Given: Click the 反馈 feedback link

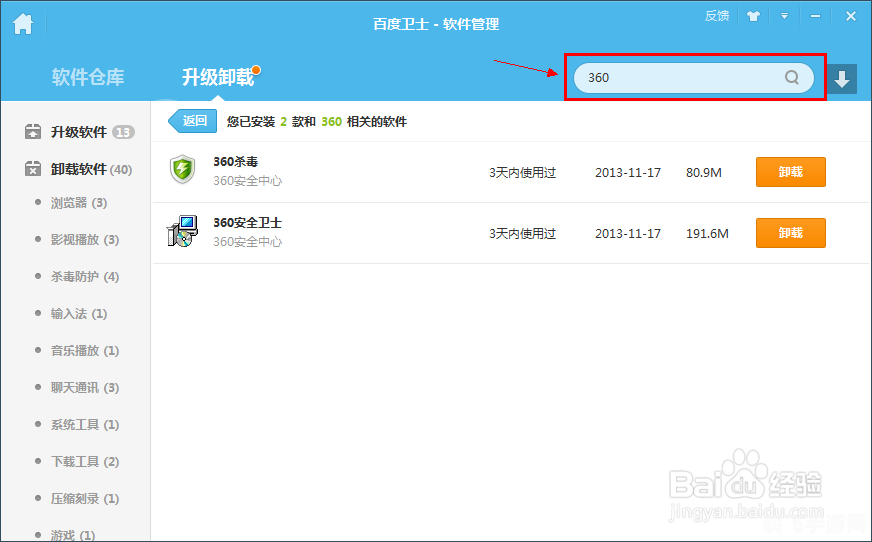Looking at the screenshot, I should click(x=717, y=16).
